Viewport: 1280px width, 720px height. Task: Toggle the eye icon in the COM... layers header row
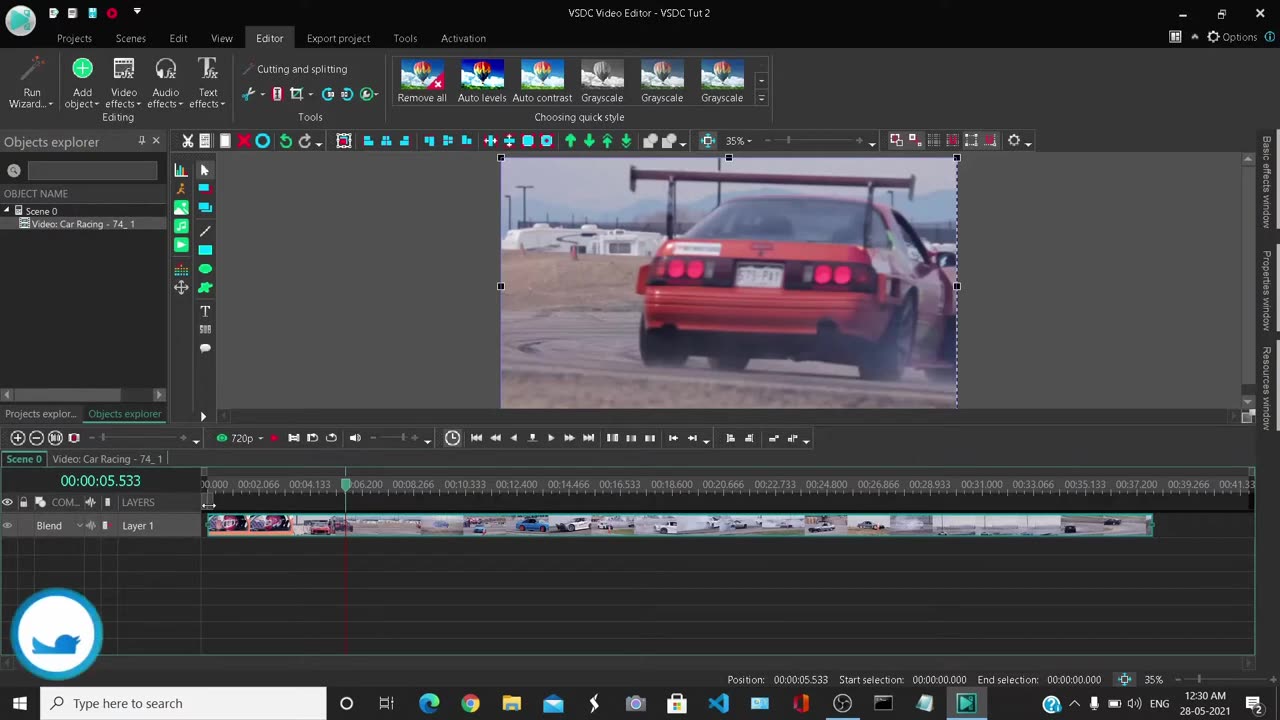(x=8, y=502)
